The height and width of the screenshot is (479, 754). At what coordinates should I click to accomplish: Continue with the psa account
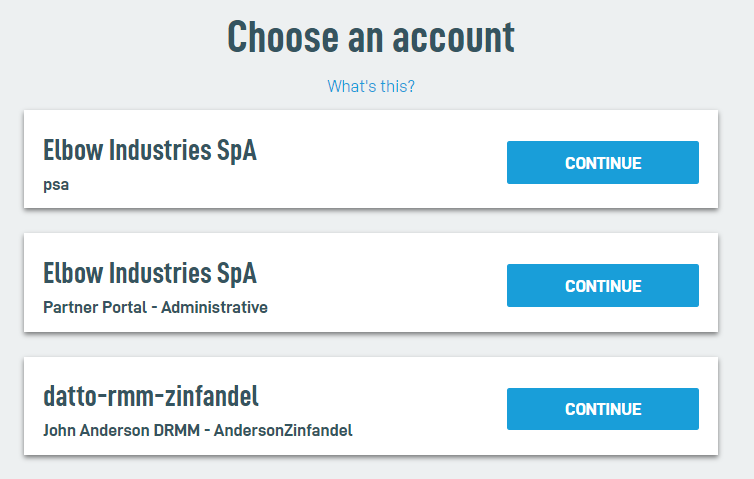[602, 163]
